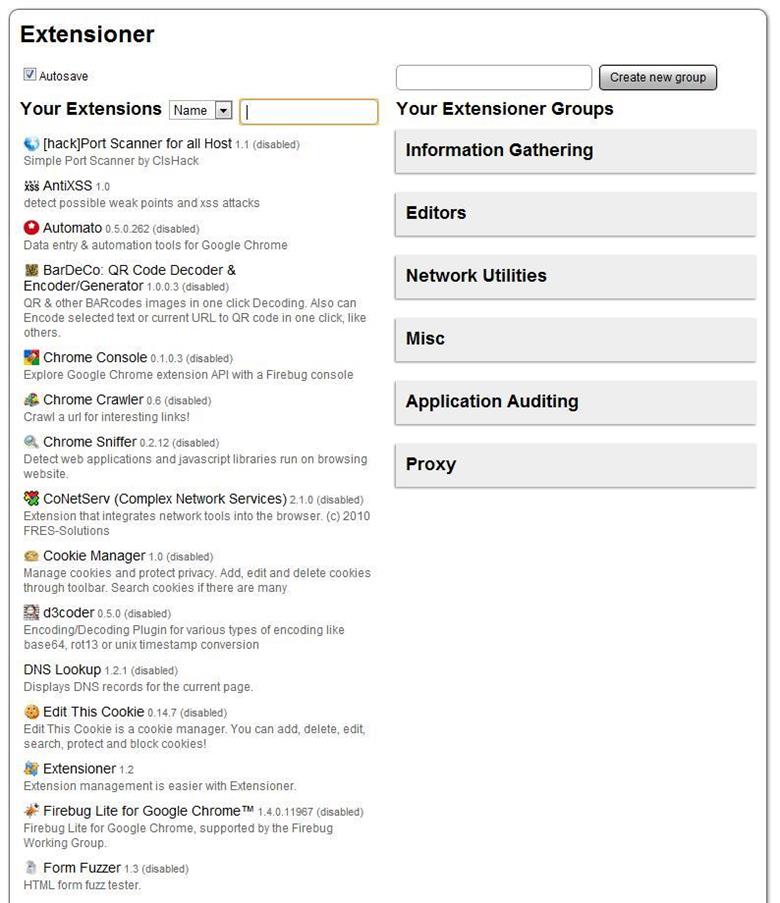
Task: Expand the Information Gathering group
Action: click(575, 151)
